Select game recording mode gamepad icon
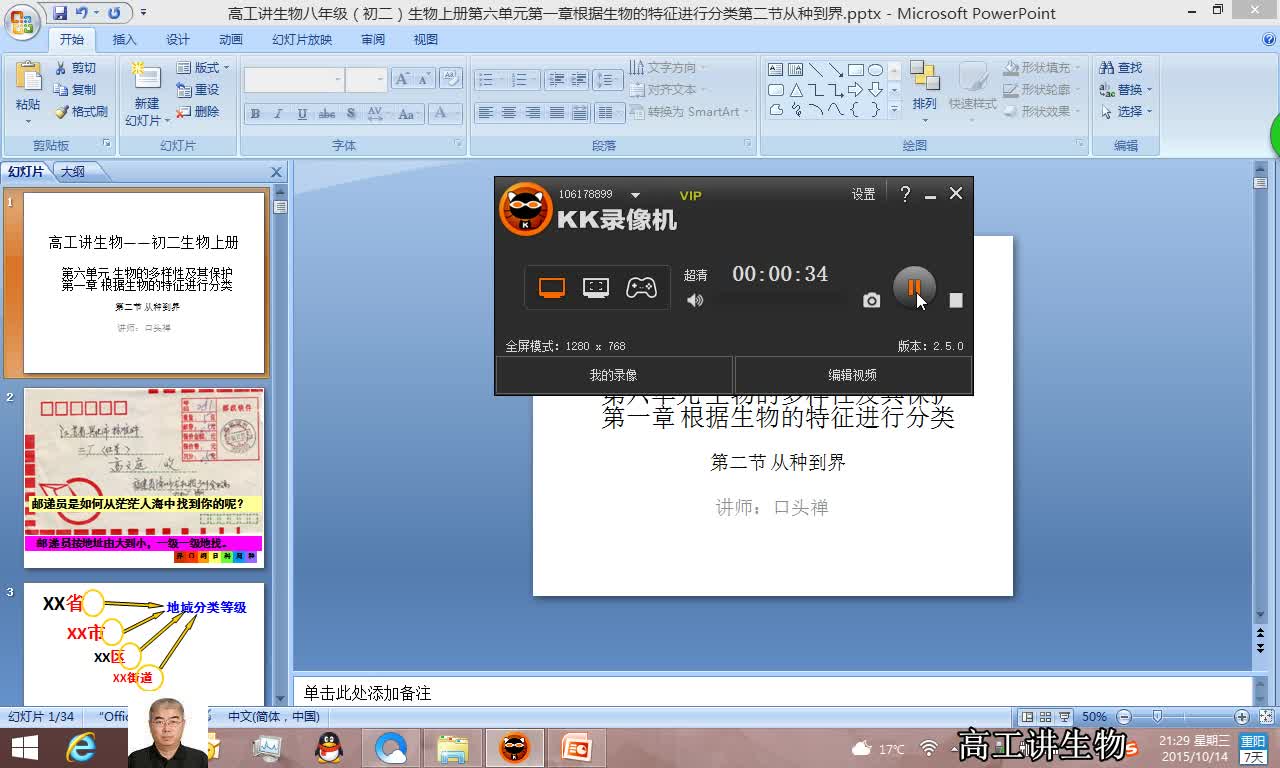 [641, 288]
